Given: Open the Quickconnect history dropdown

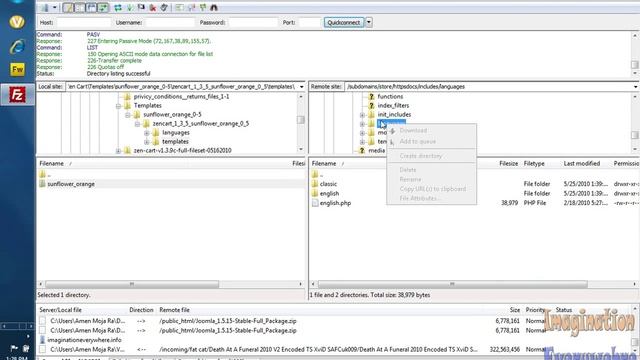Looking at the screenshot, I should pyautogui.click(x=369, y=22).
